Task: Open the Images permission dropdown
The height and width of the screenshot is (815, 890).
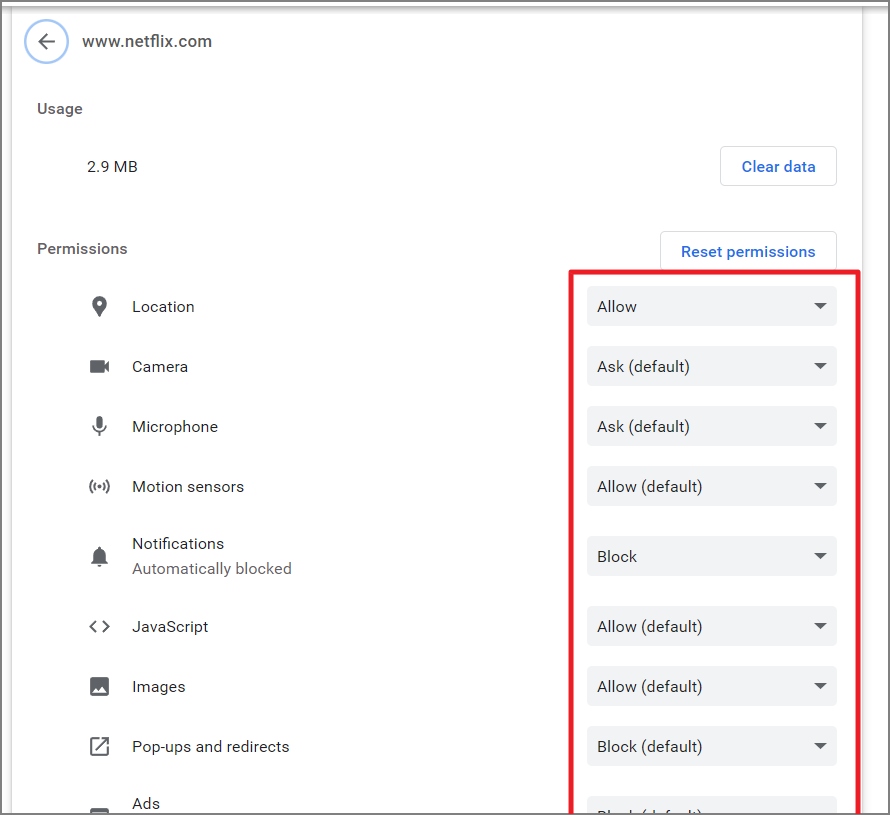Action: click(712, 686)
